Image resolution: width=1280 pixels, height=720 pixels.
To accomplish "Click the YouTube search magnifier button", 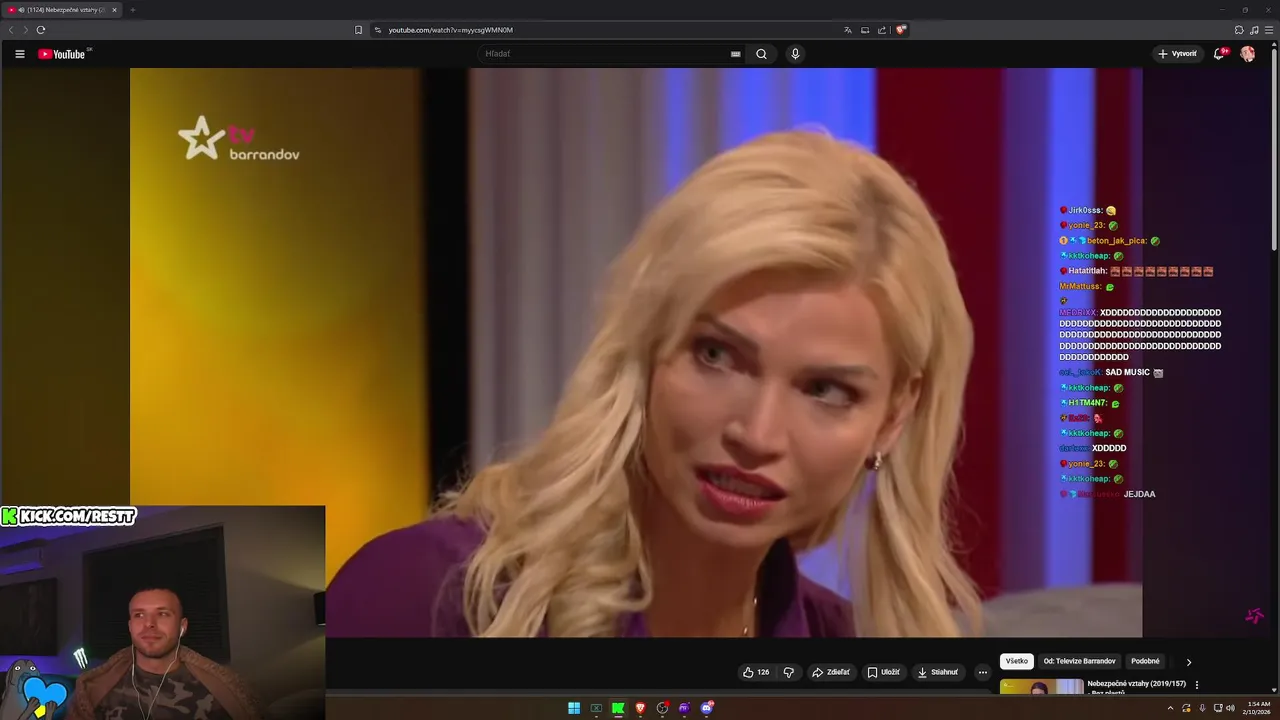I will [x=761, y=54].
